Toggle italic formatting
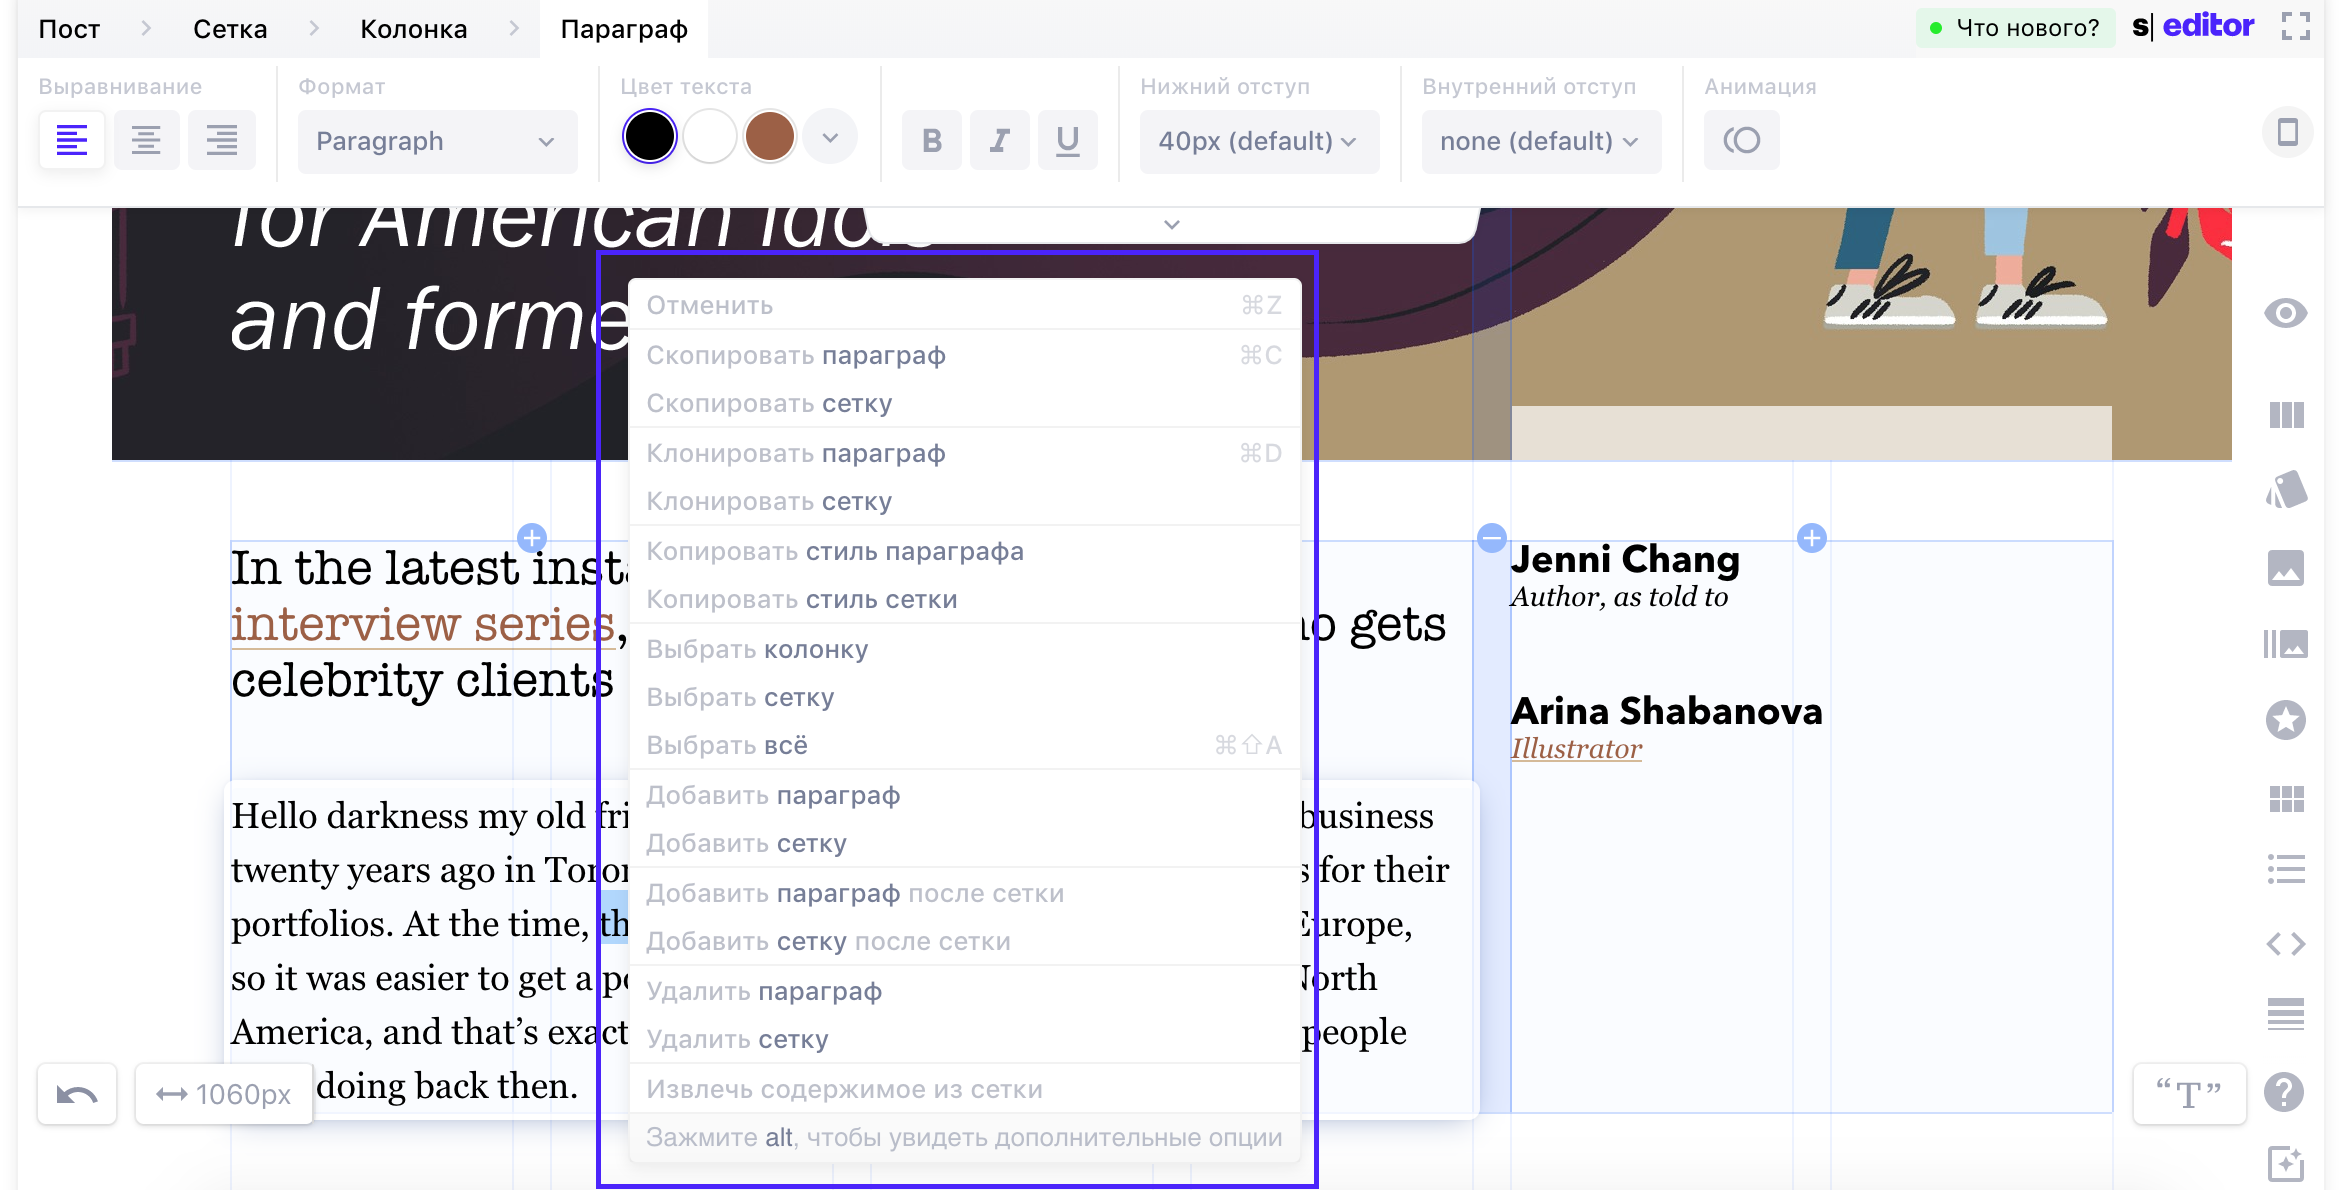Screen dimensions: 2346x1190 [999, 140]
